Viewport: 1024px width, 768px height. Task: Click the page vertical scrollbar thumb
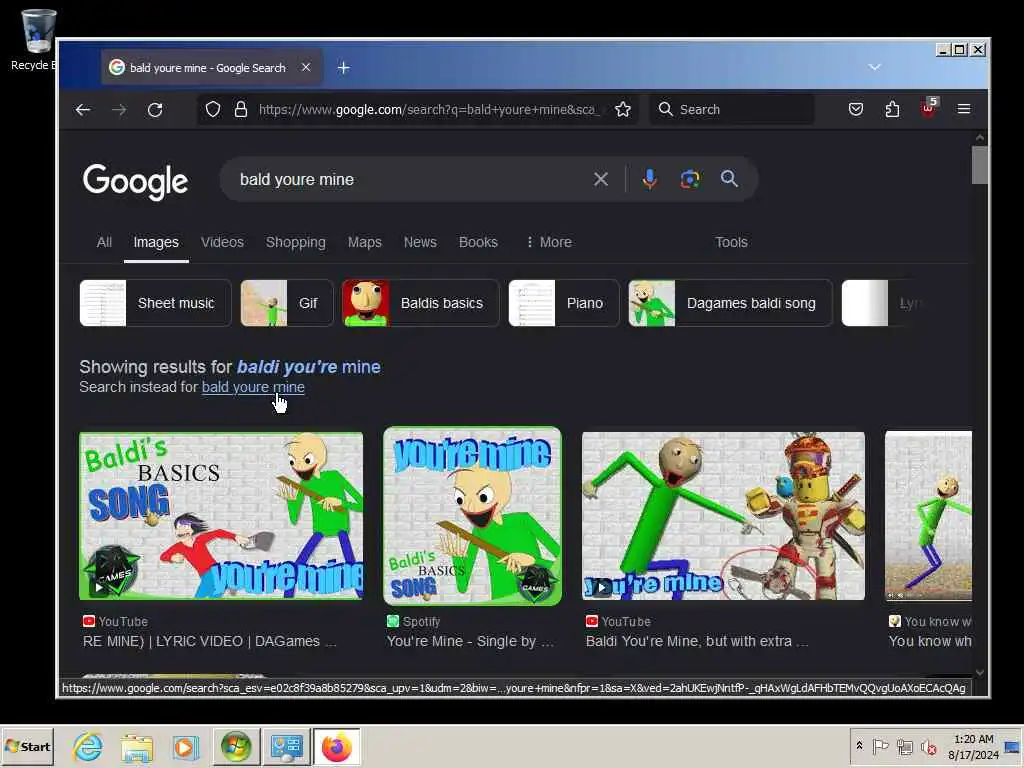pos(980,165)
